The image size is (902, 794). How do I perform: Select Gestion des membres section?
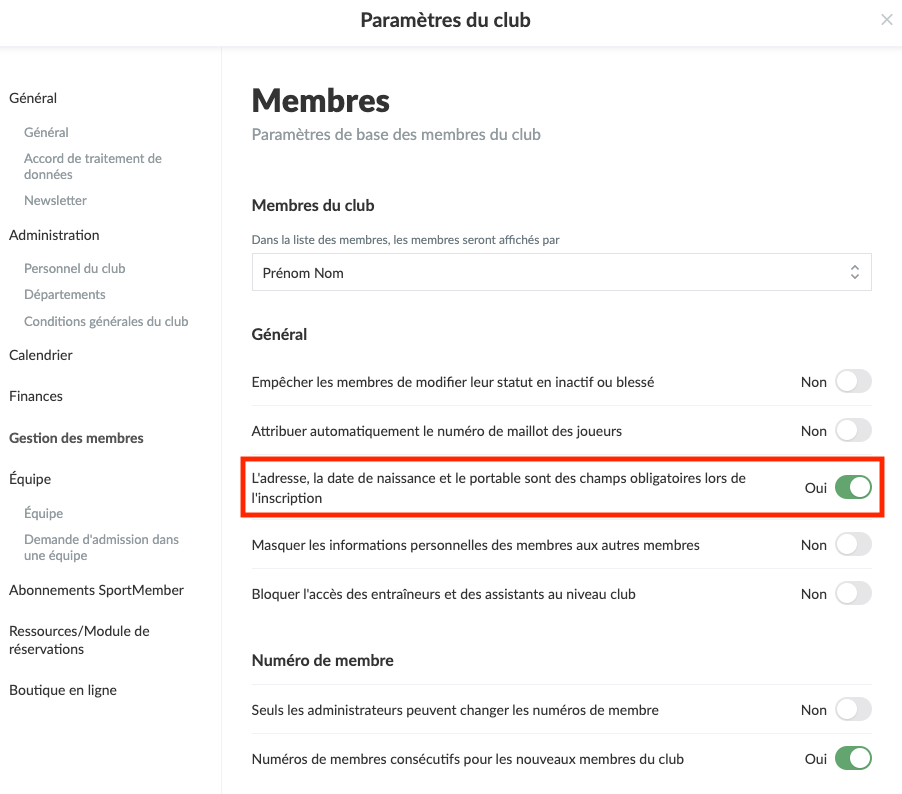pos(76,438)
